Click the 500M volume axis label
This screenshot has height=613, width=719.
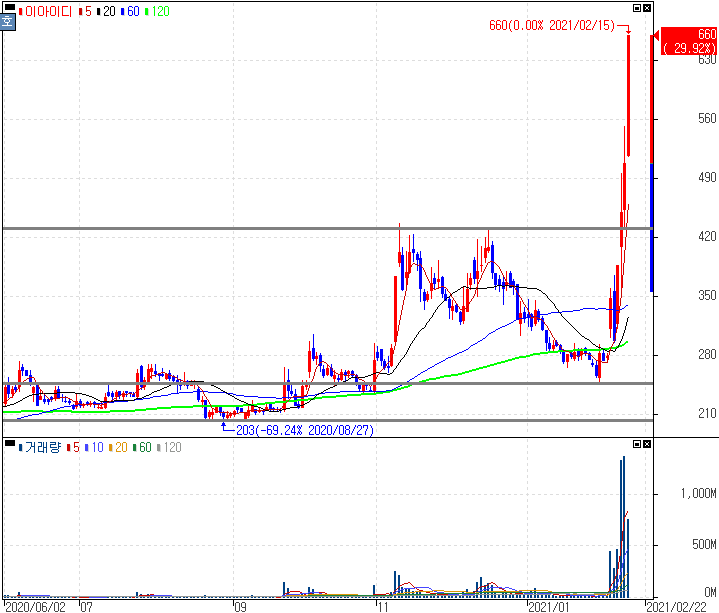coord(704,544)
